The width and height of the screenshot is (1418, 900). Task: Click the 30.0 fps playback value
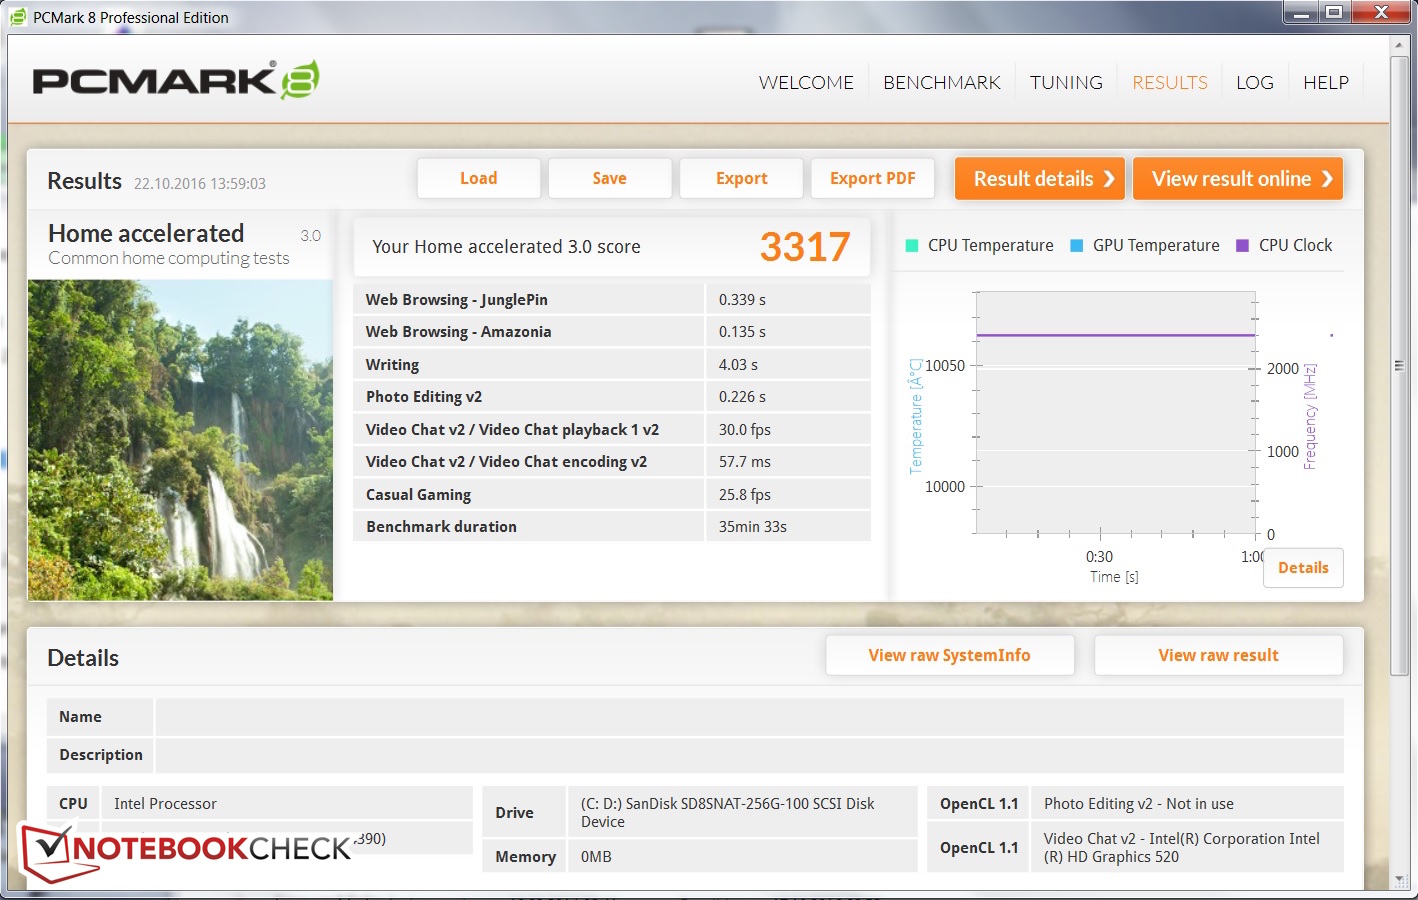pyautogui.click(x=745, y=430)
